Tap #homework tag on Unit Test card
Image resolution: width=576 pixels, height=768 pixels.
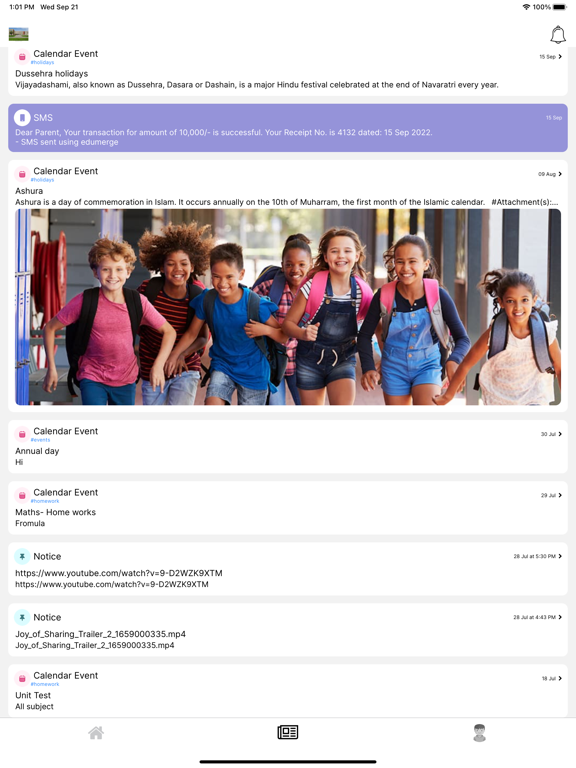click(45, 684)
